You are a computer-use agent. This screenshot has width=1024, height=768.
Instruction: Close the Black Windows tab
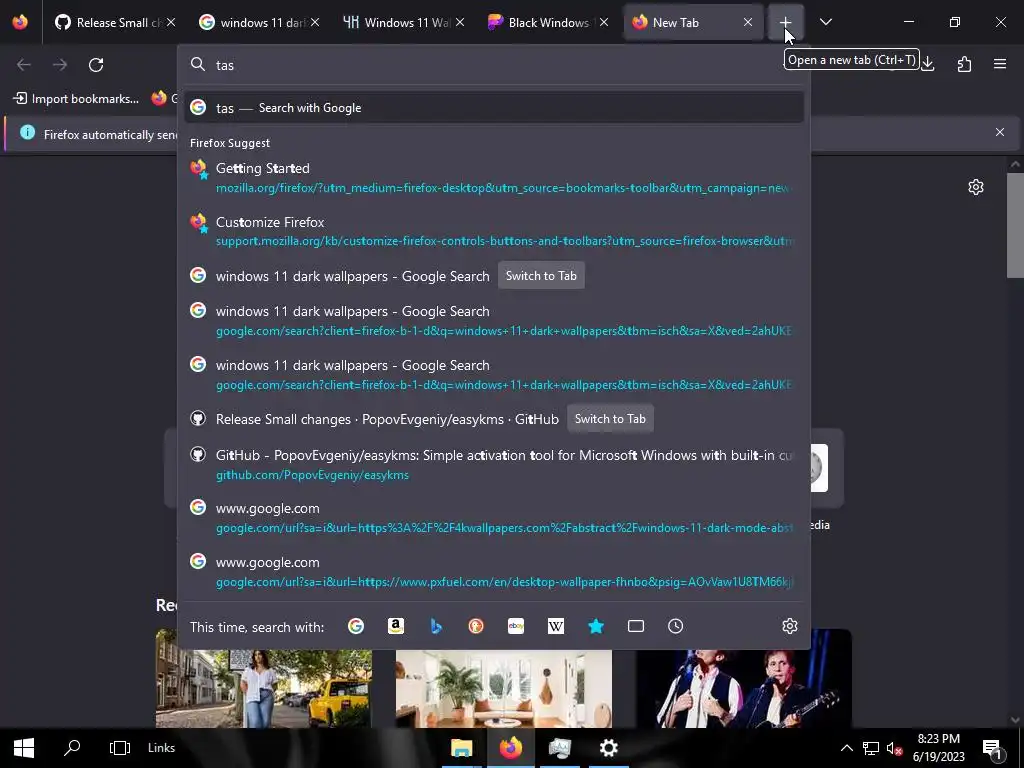604,22
